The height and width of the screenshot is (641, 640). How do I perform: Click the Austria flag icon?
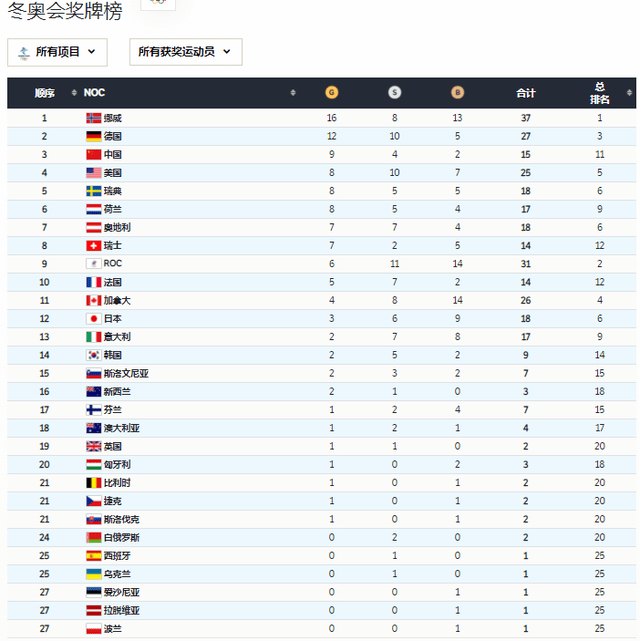94,227
